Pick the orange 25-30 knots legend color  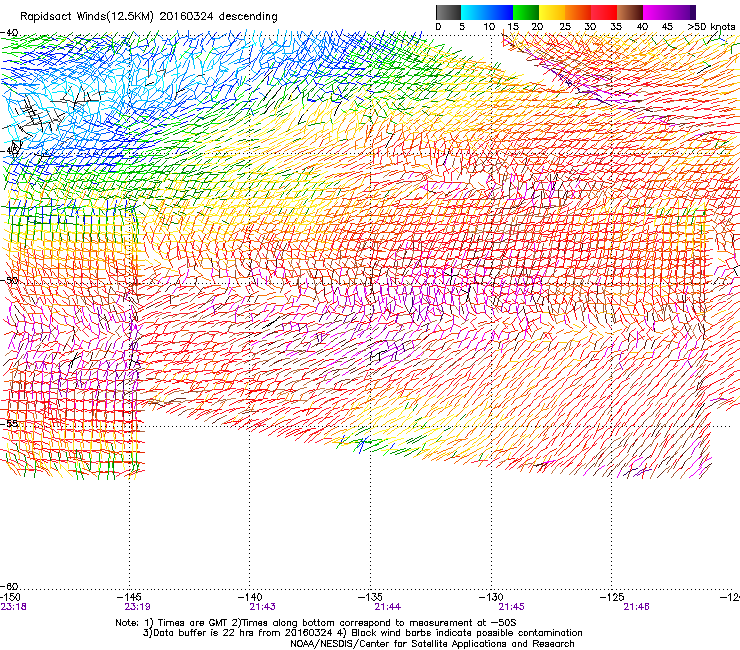click(578, 12)
